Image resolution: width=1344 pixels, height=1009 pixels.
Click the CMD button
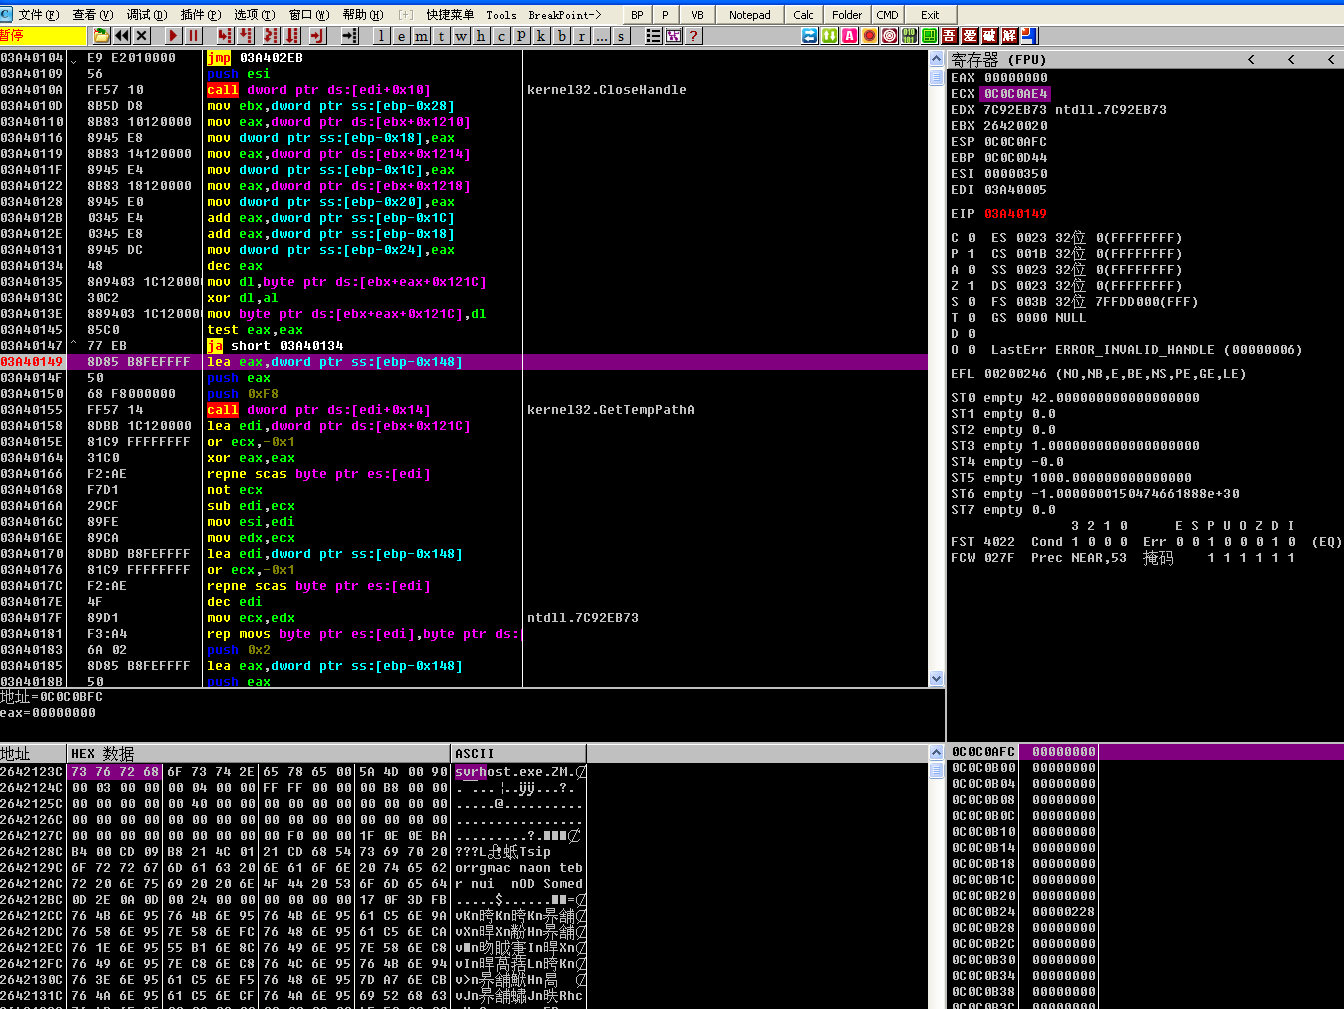tap(887, 15)
